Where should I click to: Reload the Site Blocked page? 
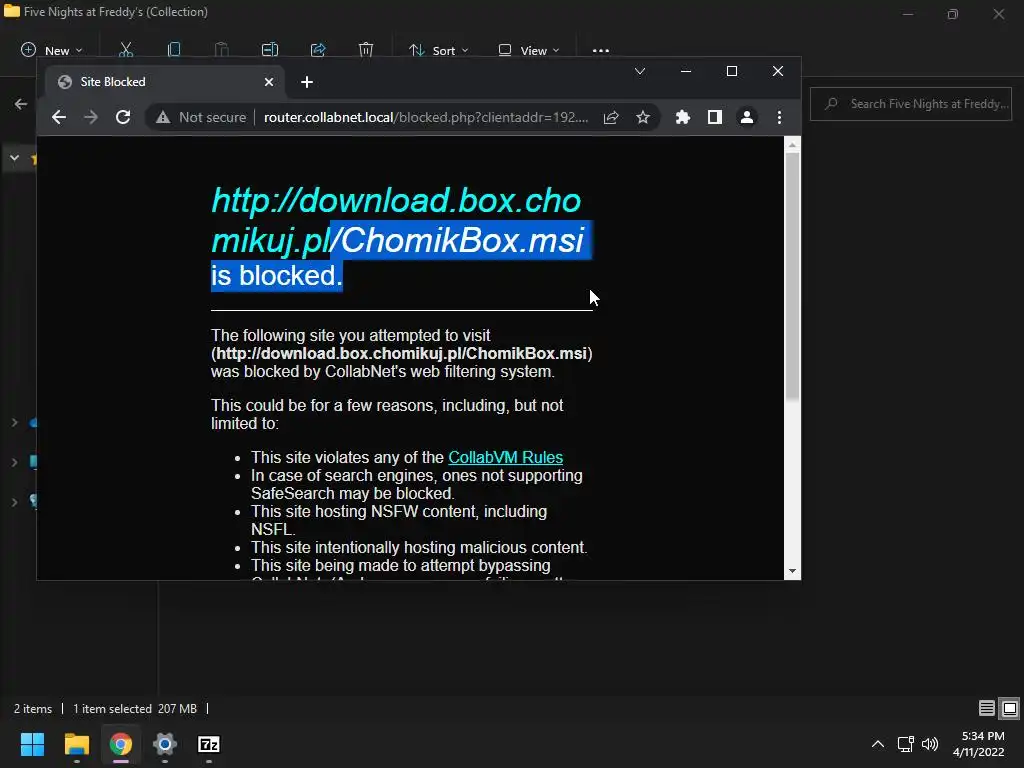coord(123,118)
